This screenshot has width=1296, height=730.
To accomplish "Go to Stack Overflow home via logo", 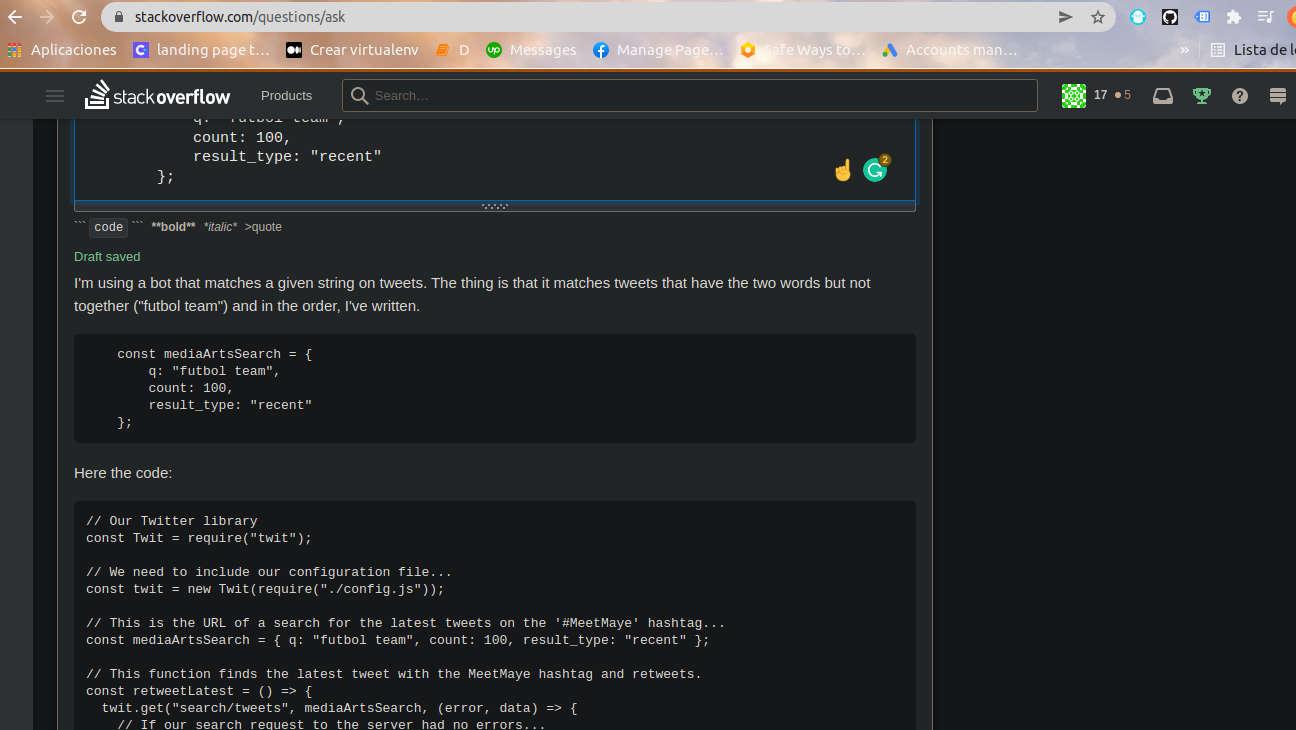I will [x=157, y=95].
